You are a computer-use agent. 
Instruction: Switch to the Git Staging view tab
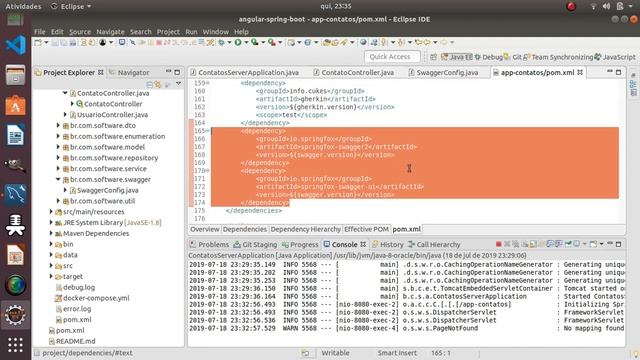tap(255, 244)
